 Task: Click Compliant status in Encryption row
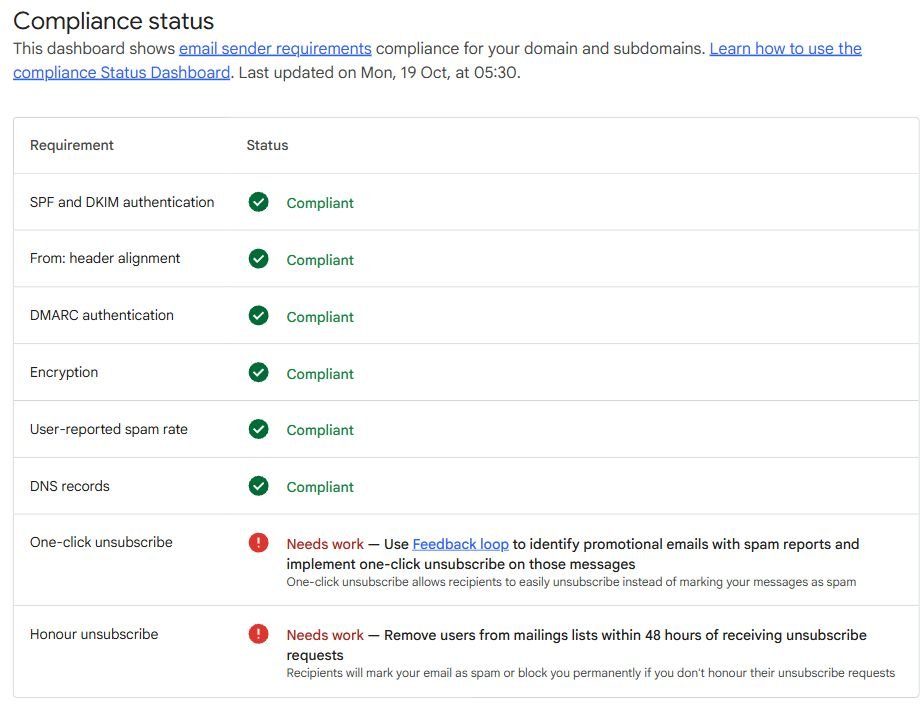click(x=320, y=374)
